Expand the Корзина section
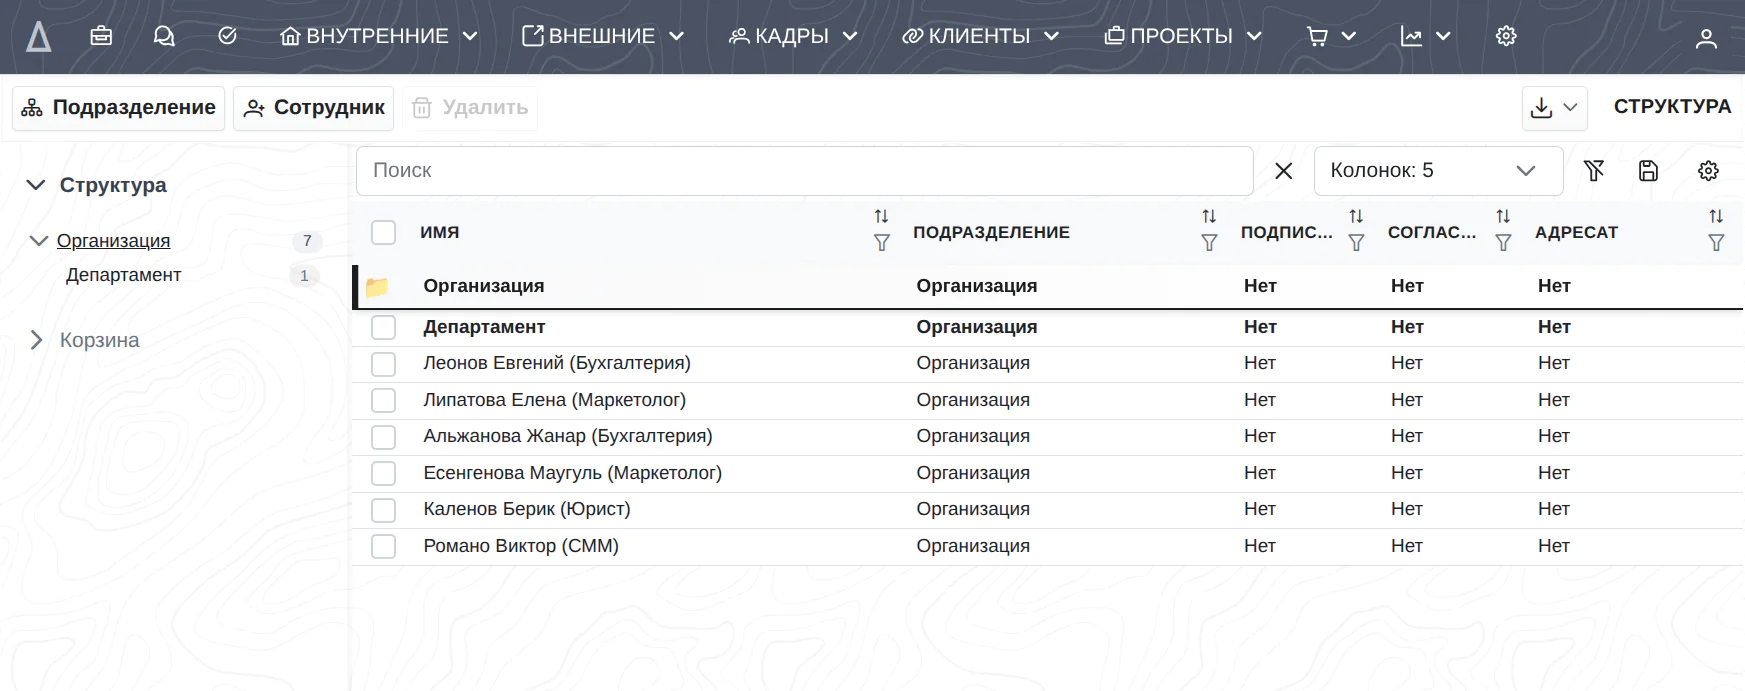Viewport: 1745px width, 691px height. click(x=37, y=340)
